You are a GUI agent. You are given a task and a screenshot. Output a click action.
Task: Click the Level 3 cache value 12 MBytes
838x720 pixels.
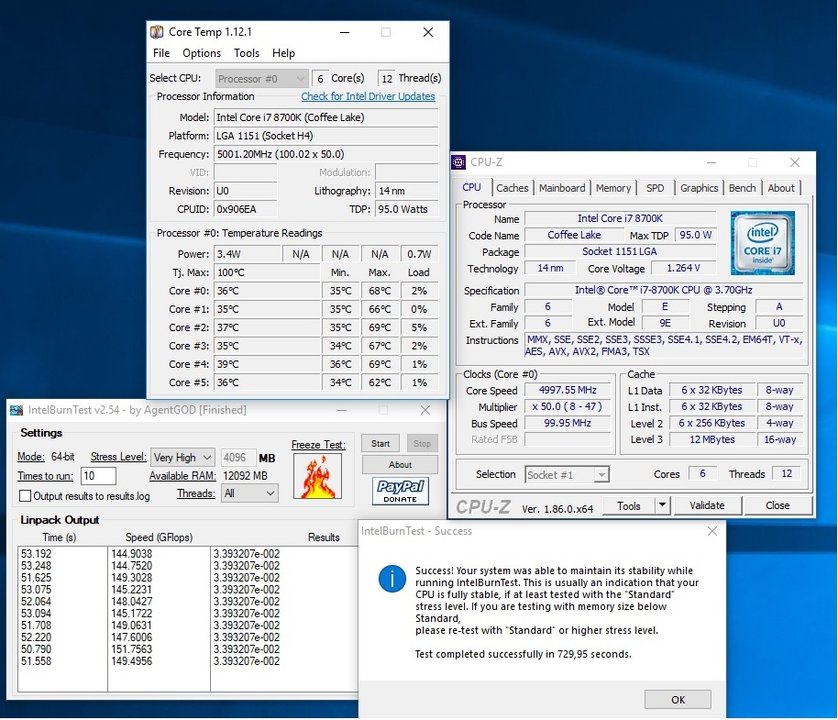(711, 439)
